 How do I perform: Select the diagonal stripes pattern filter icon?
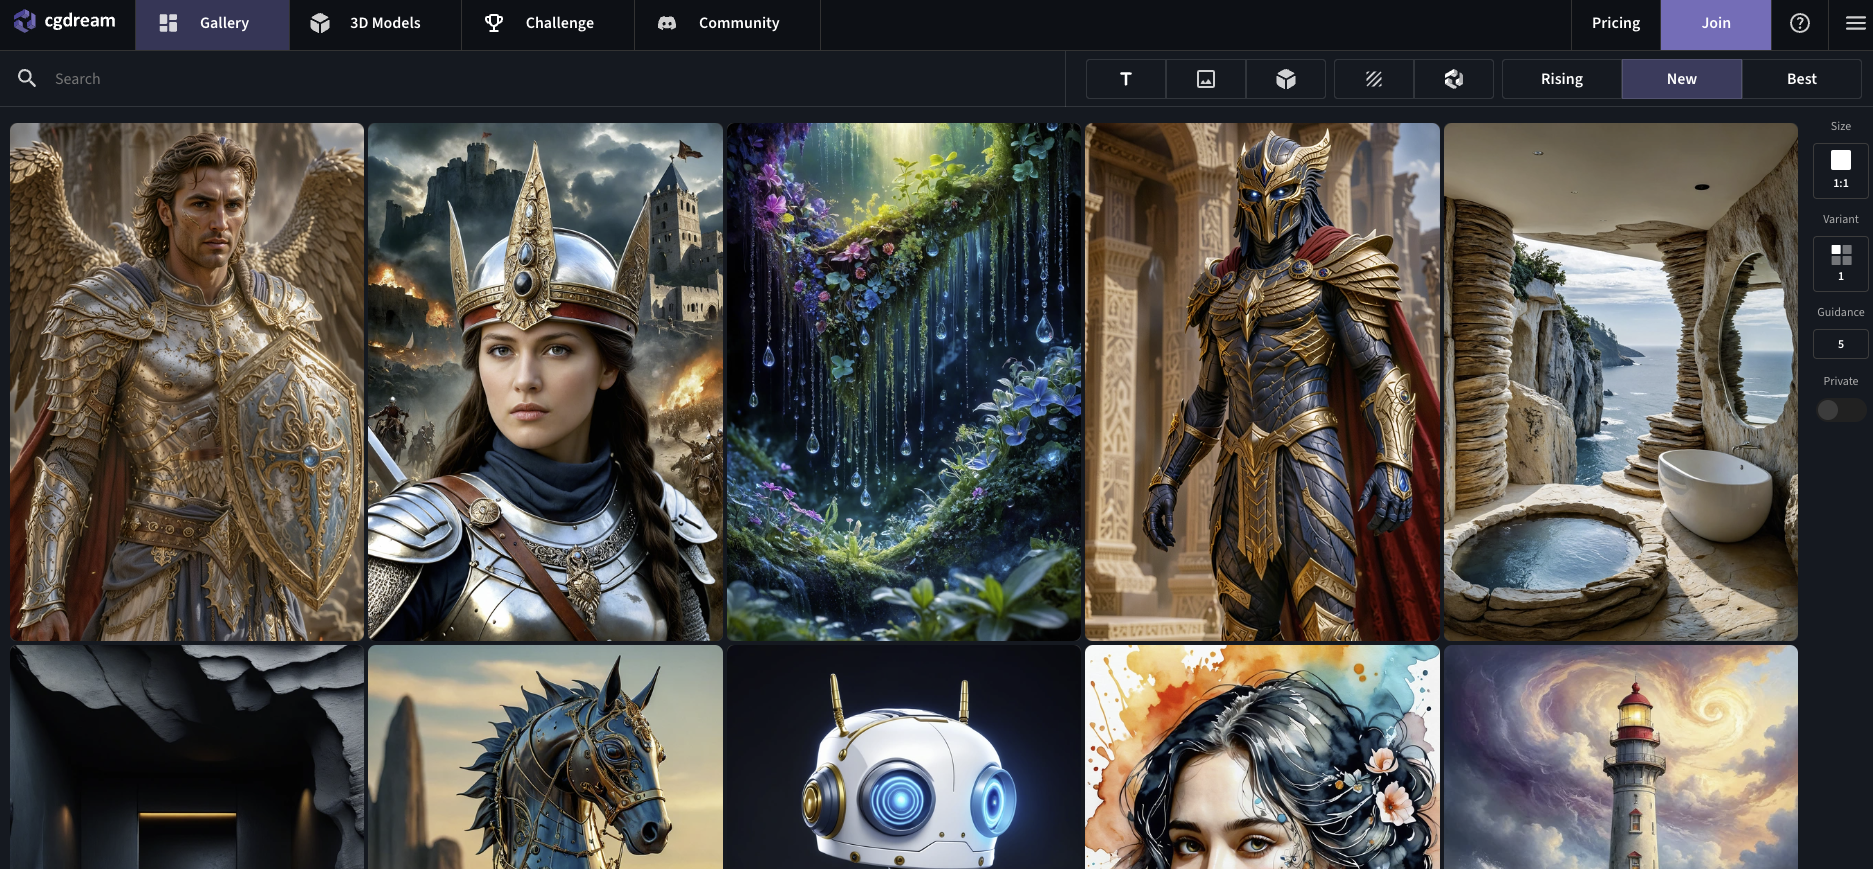1374,79
